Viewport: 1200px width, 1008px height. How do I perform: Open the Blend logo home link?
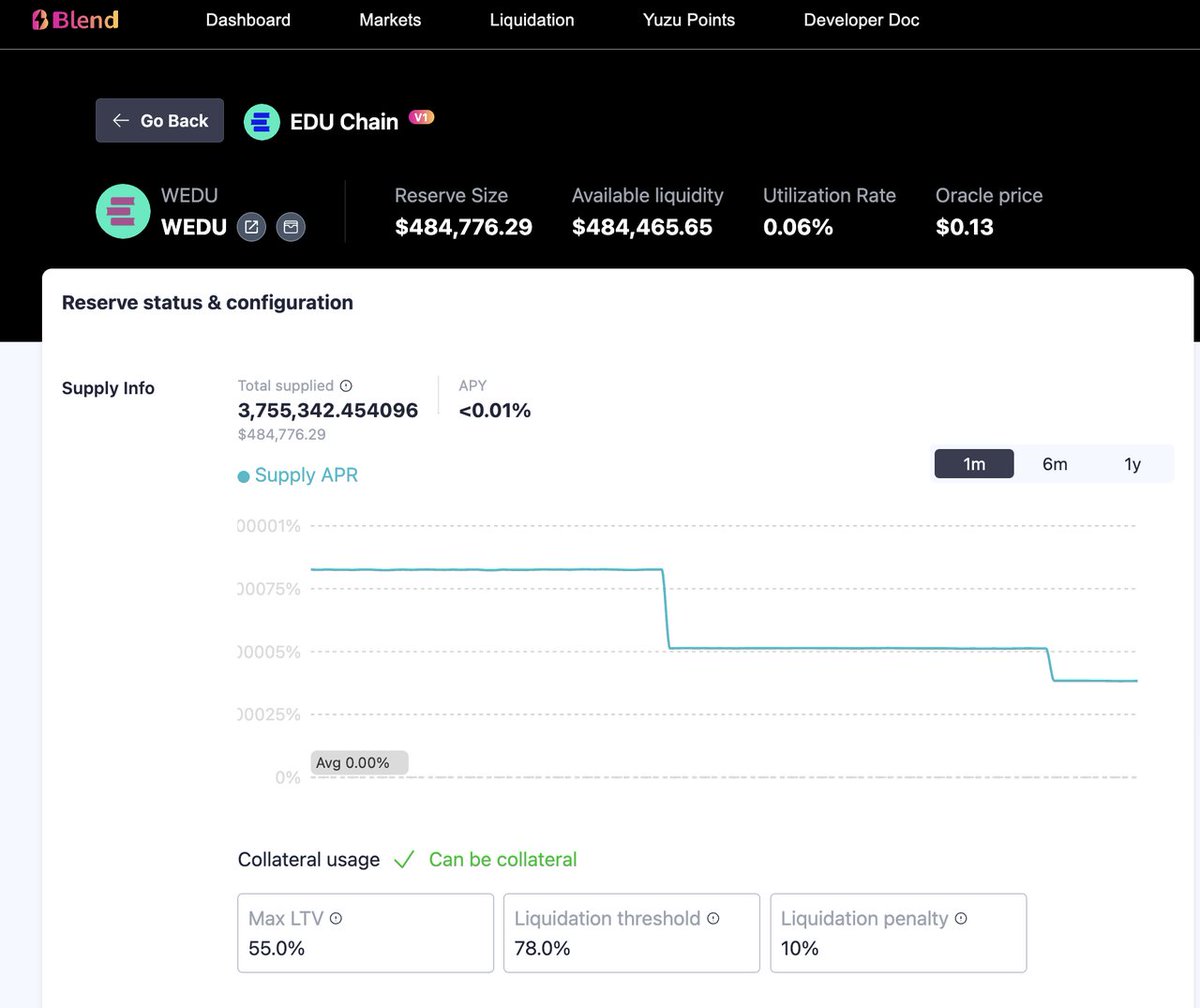tap(75, 20)
